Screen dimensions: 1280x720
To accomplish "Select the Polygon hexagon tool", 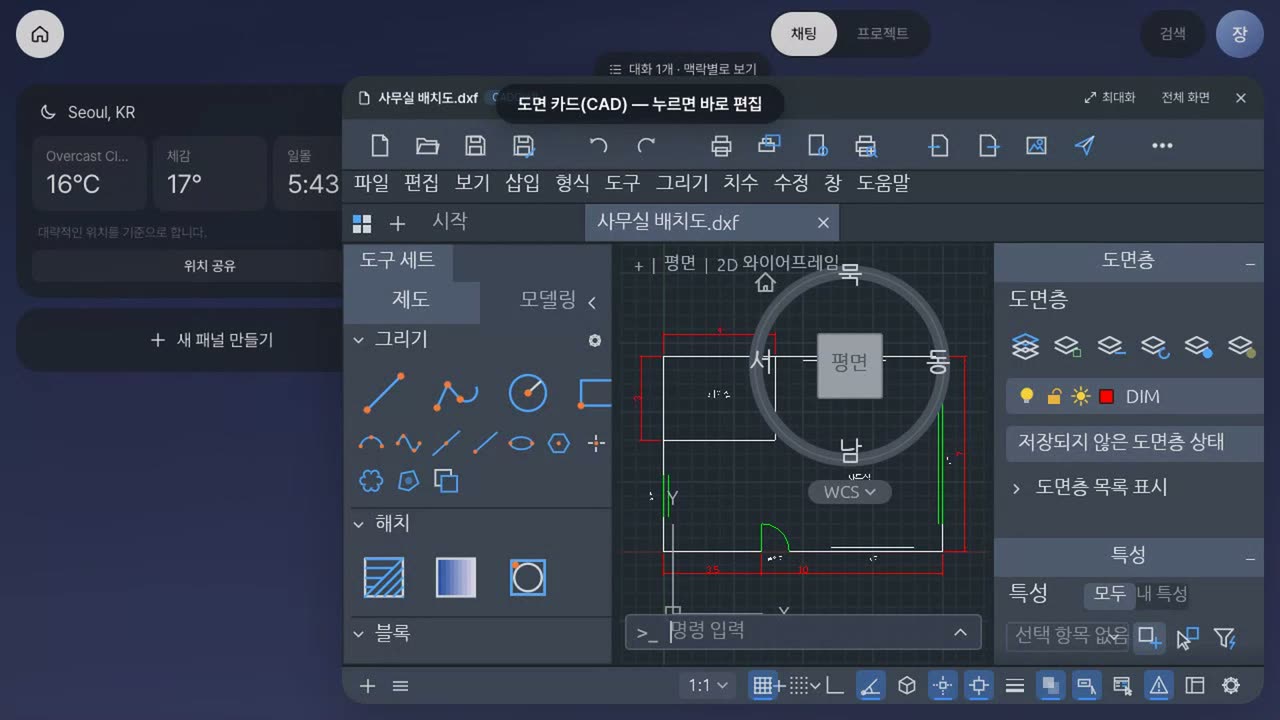I will 559,442.
